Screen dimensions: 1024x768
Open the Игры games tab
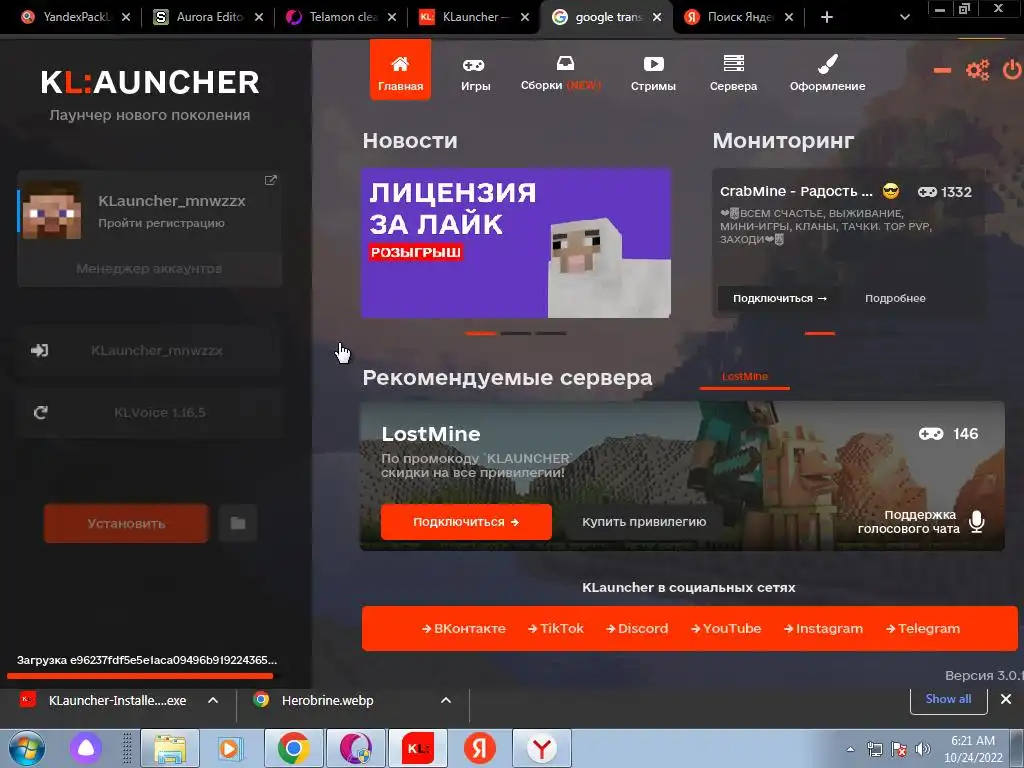[475, 74]
